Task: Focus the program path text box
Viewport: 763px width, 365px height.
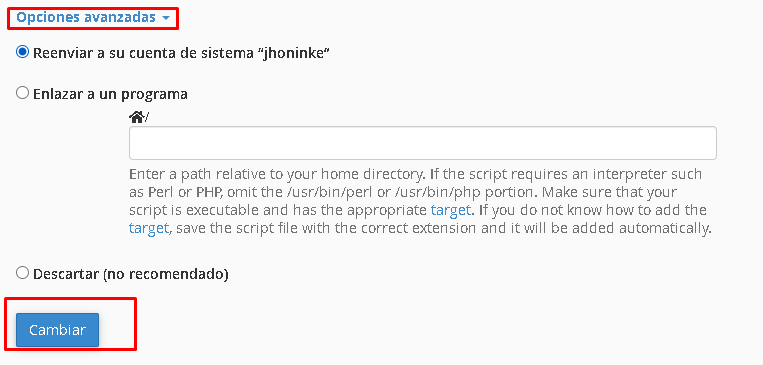Action: point(423,143)
